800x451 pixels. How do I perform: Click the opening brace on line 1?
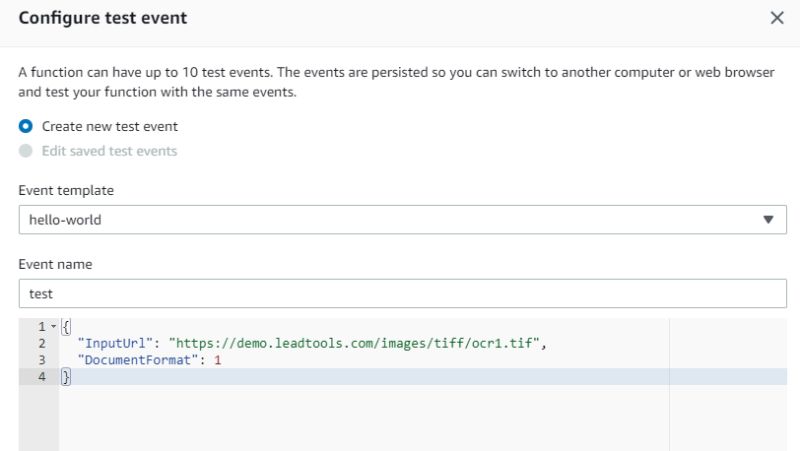[66, 327]
